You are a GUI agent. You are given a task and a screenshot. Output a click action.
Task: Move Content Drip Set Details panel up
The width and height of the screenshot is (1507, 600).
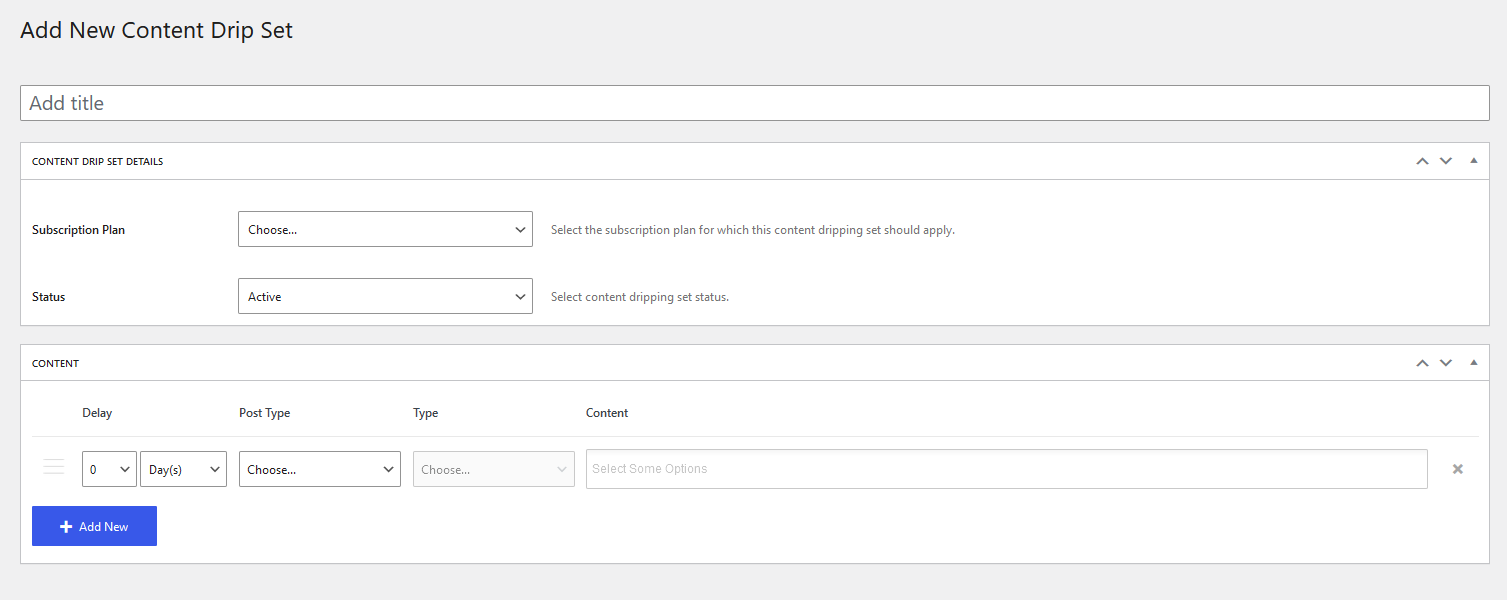pos(1422,161)
